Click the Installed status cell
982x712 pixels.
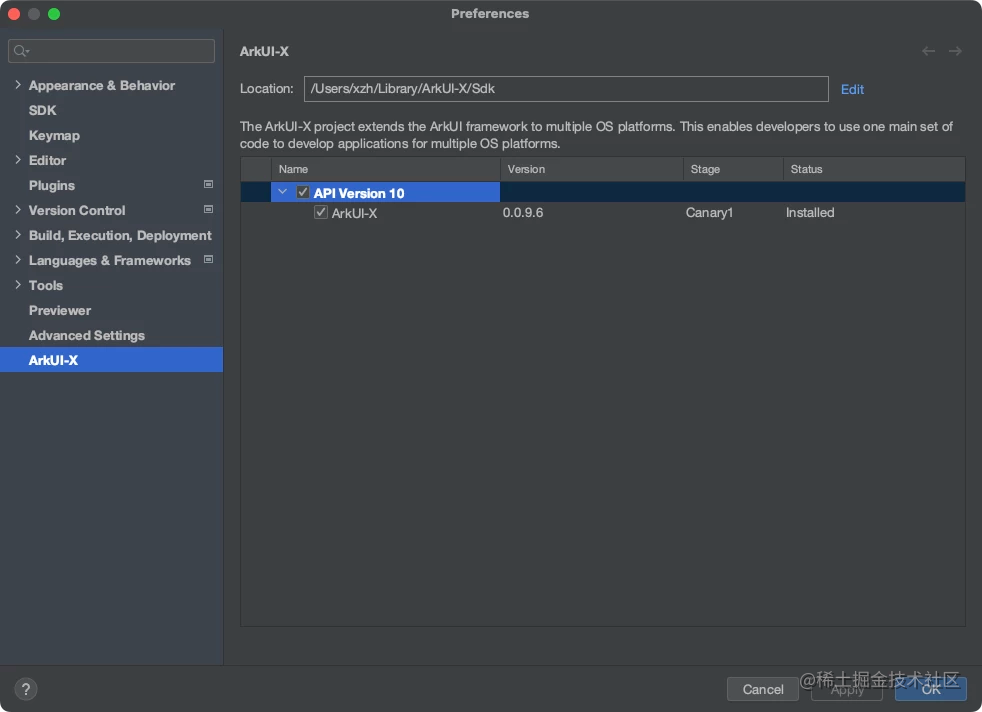click(810, 213)
